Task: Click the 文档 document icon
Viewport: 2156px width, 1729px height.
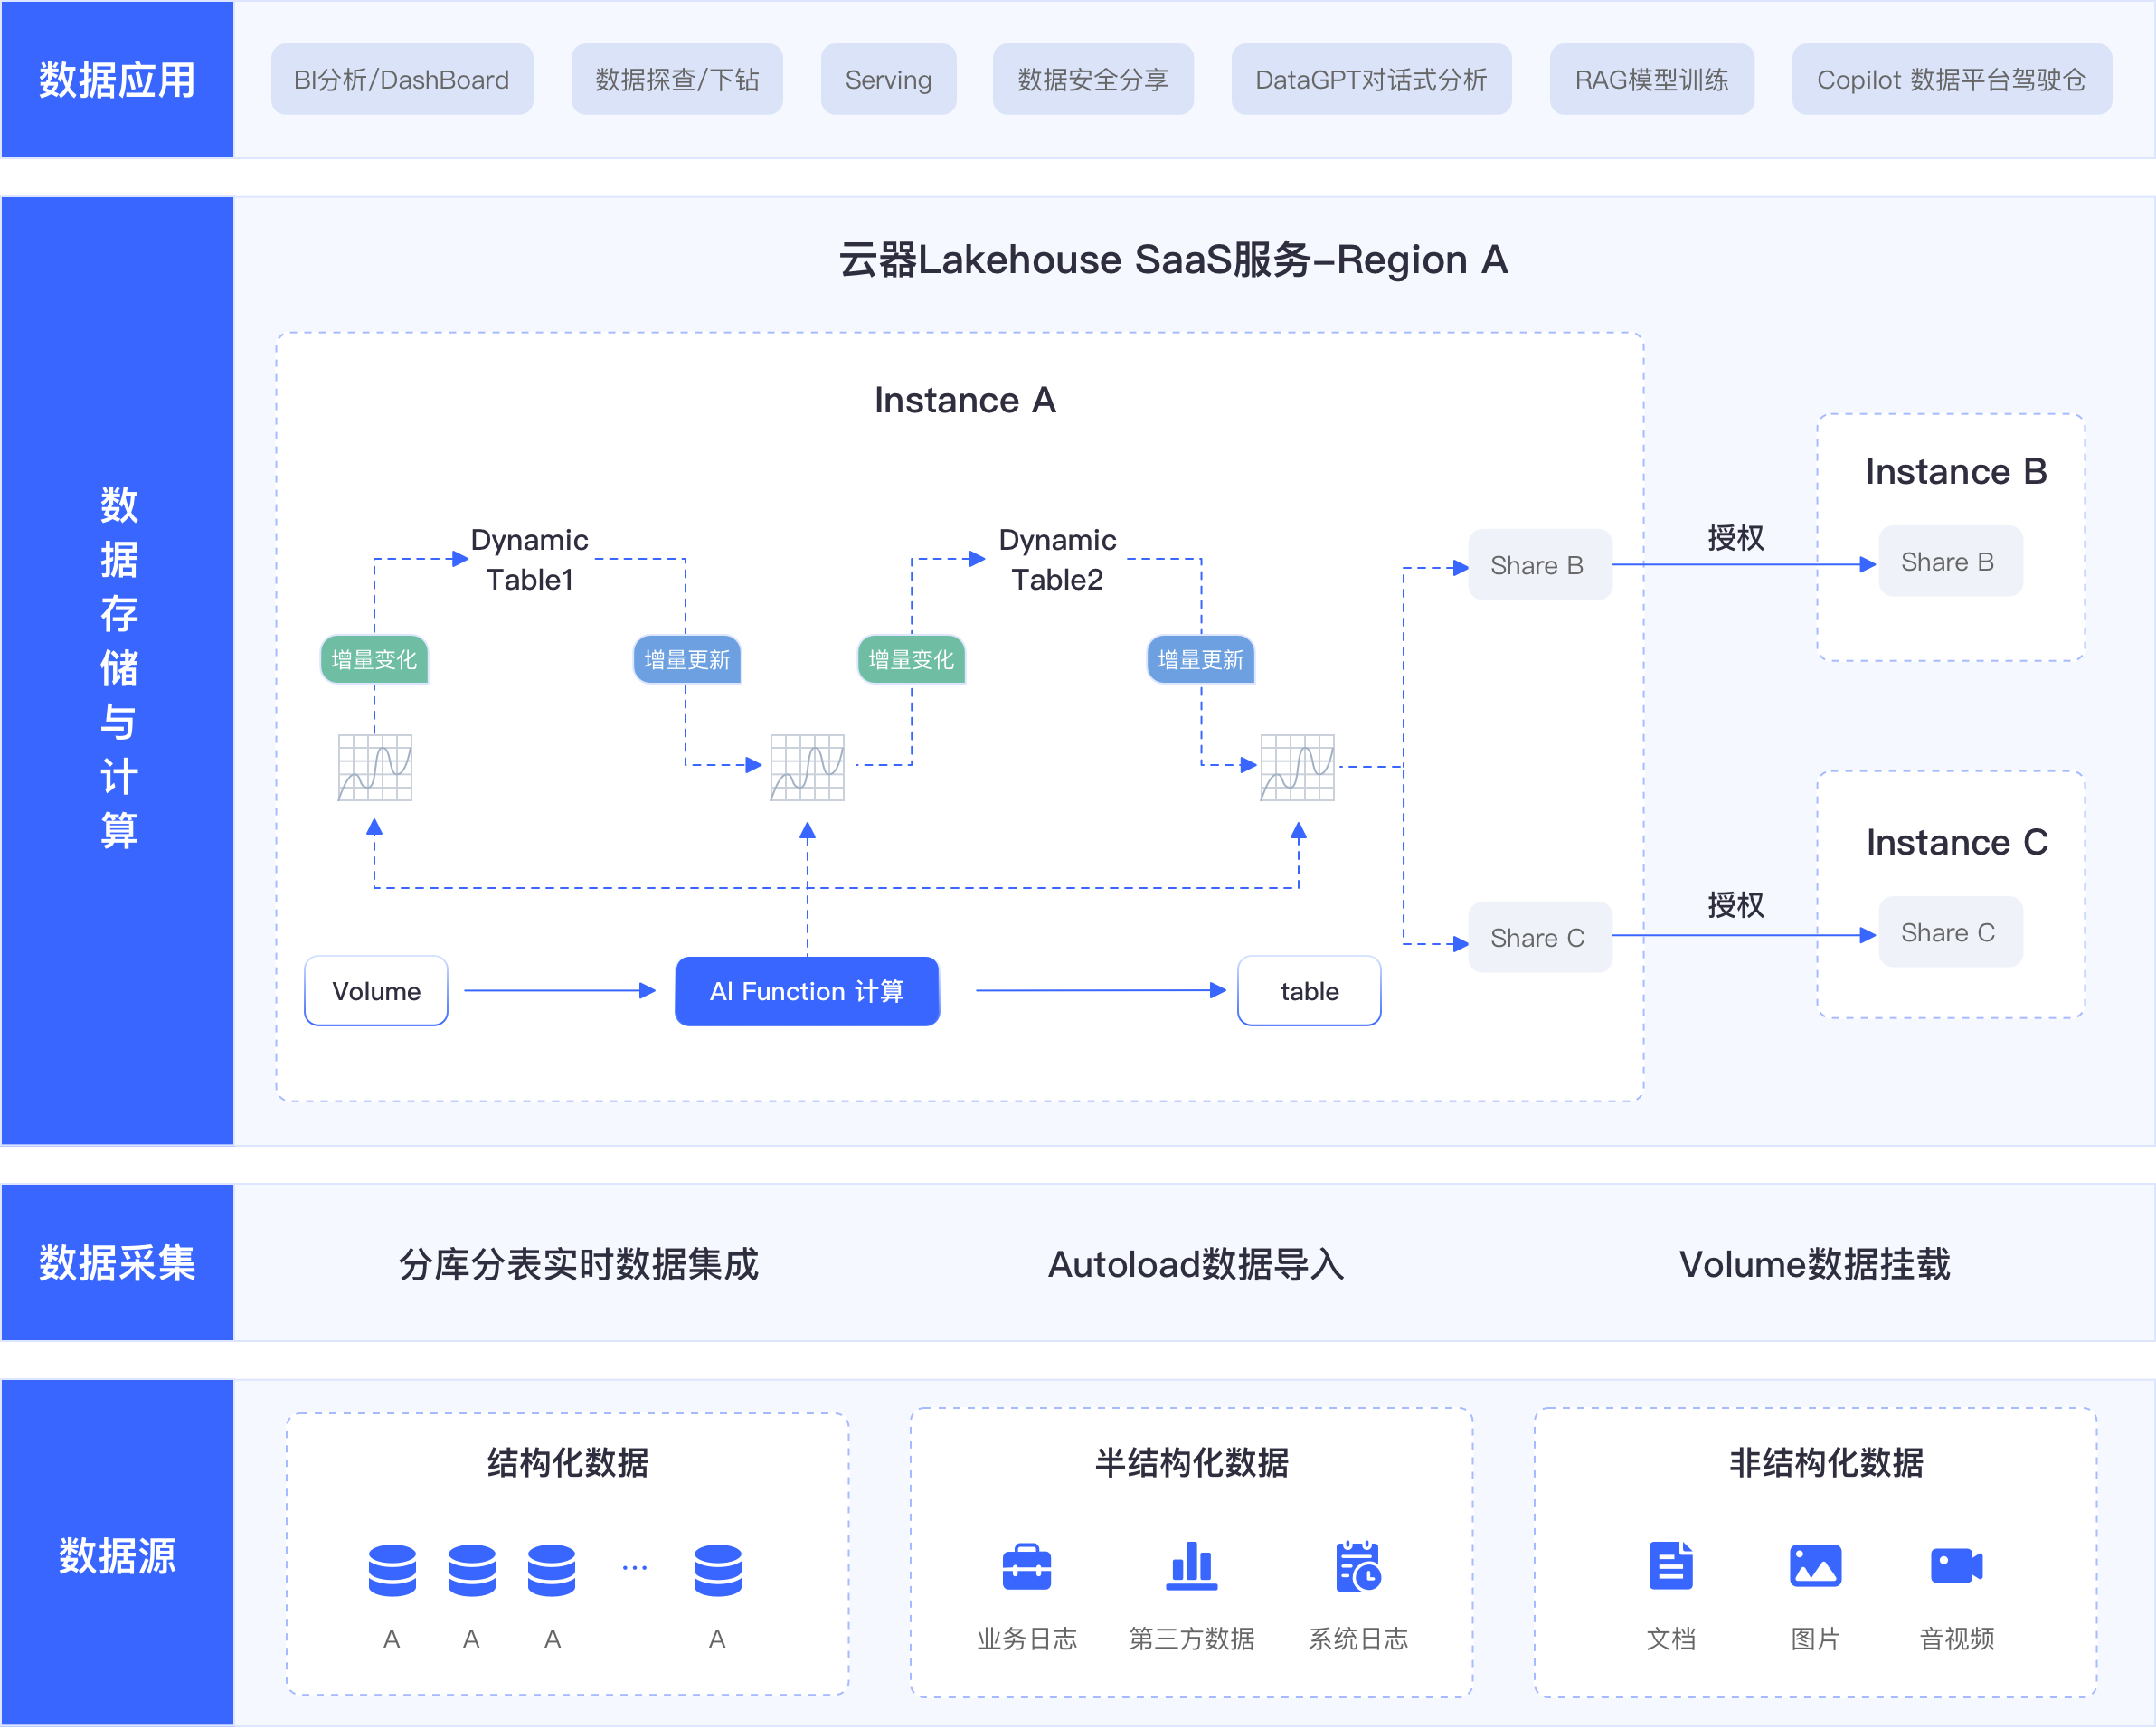Action: click(1670, 1566)
